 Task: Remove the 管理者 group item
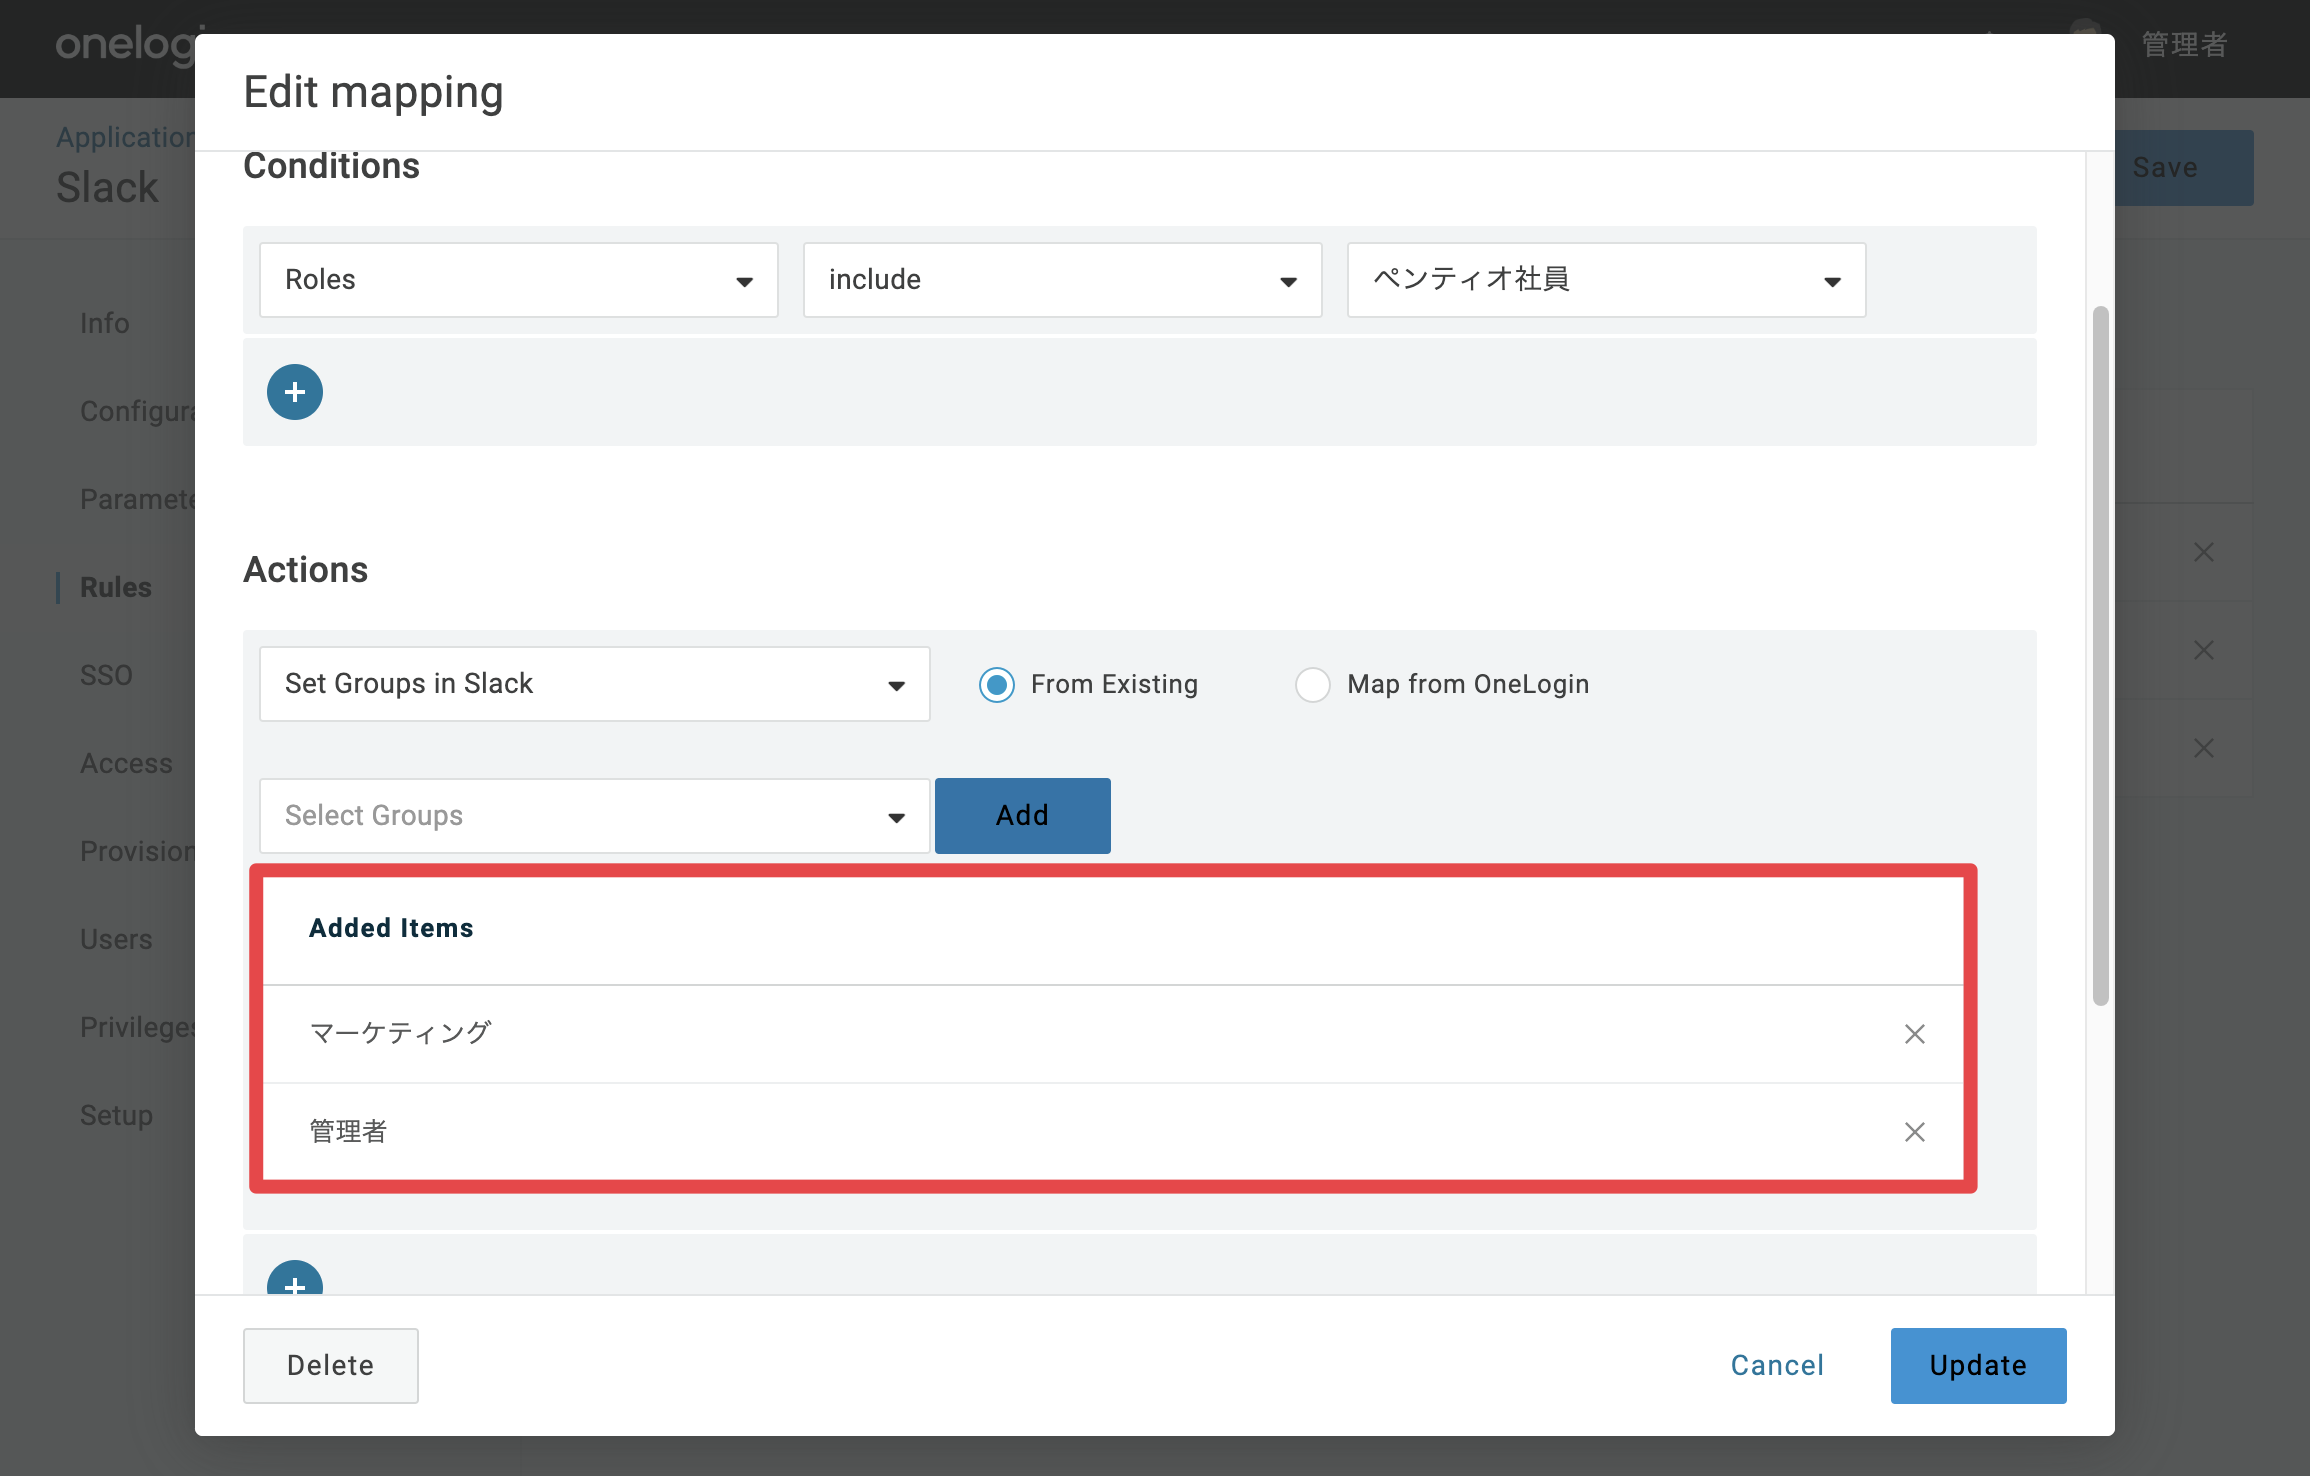pyautogui.click(x=1914, y=1132)
